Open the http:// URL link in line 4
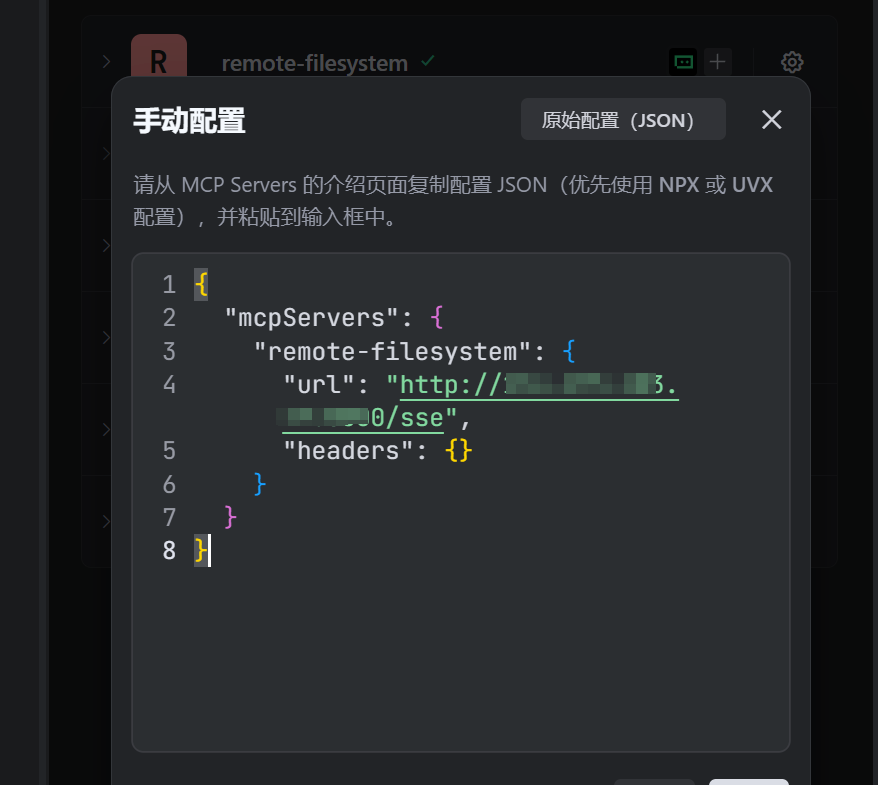 pyautogui.click(x=539, y=385)
